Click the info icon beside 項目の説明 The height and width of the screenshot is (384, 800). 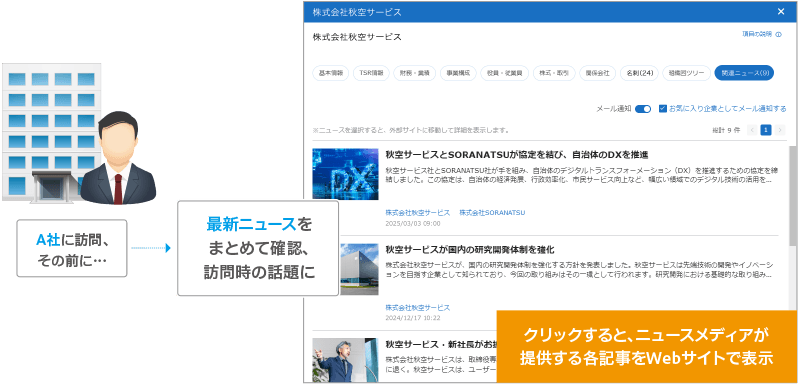(779, 35)
